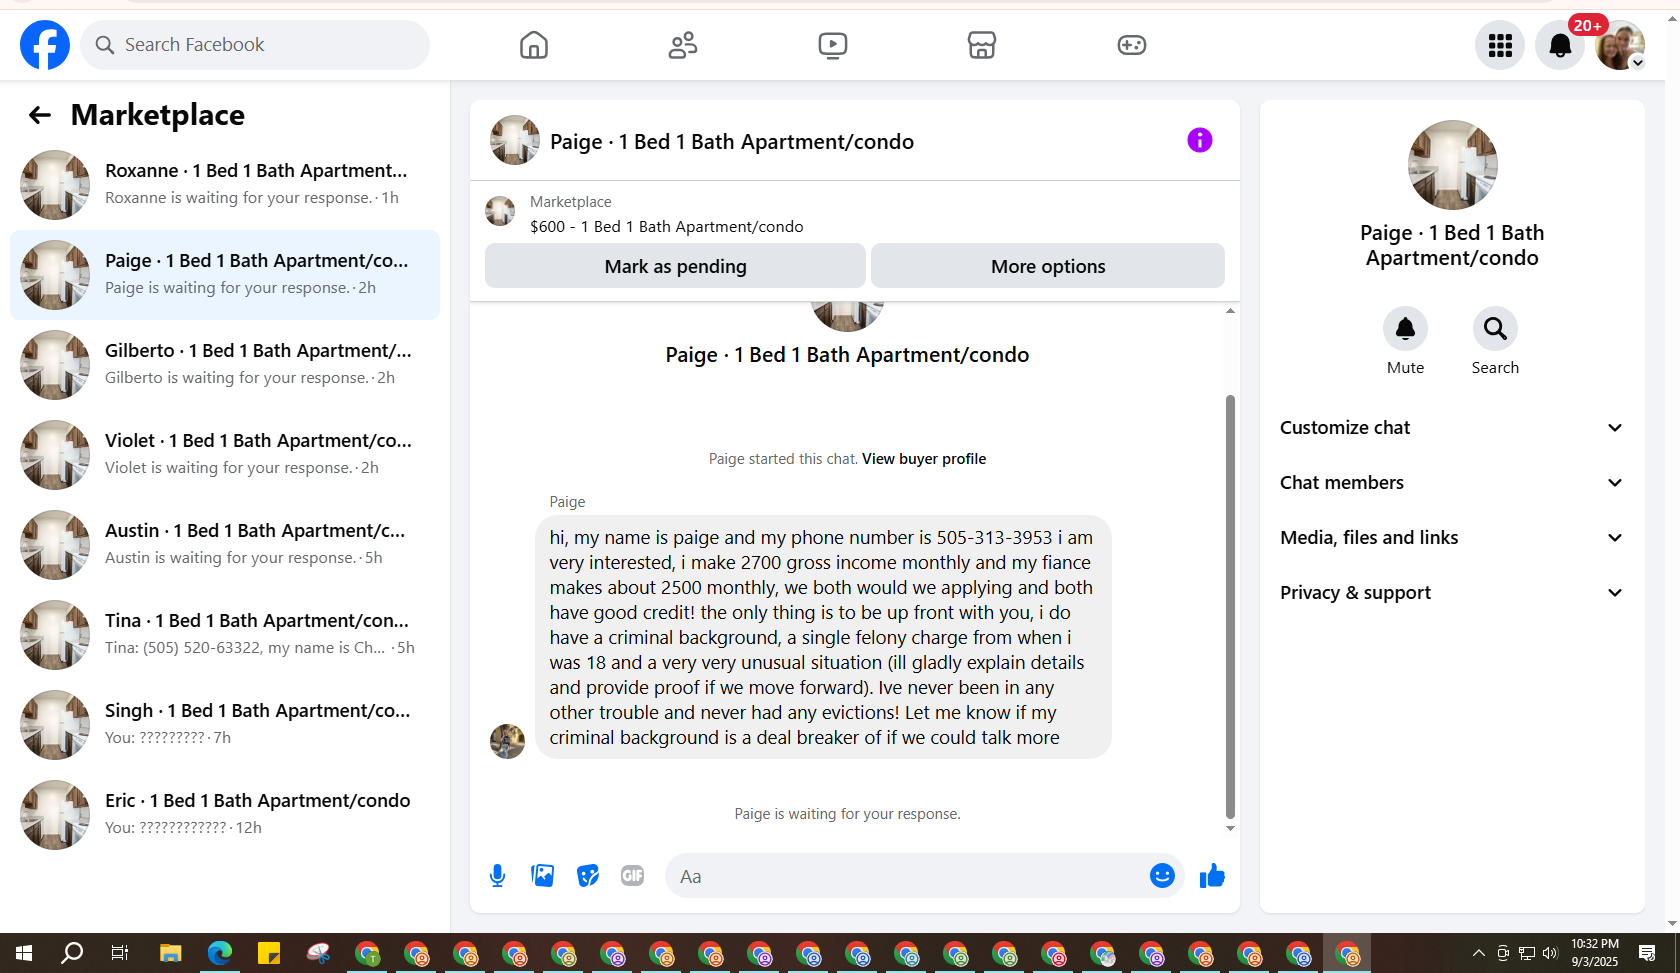
Task: Click the chat vertical scrollbar
Action: pyautogui.click(x=1230, y=606)
